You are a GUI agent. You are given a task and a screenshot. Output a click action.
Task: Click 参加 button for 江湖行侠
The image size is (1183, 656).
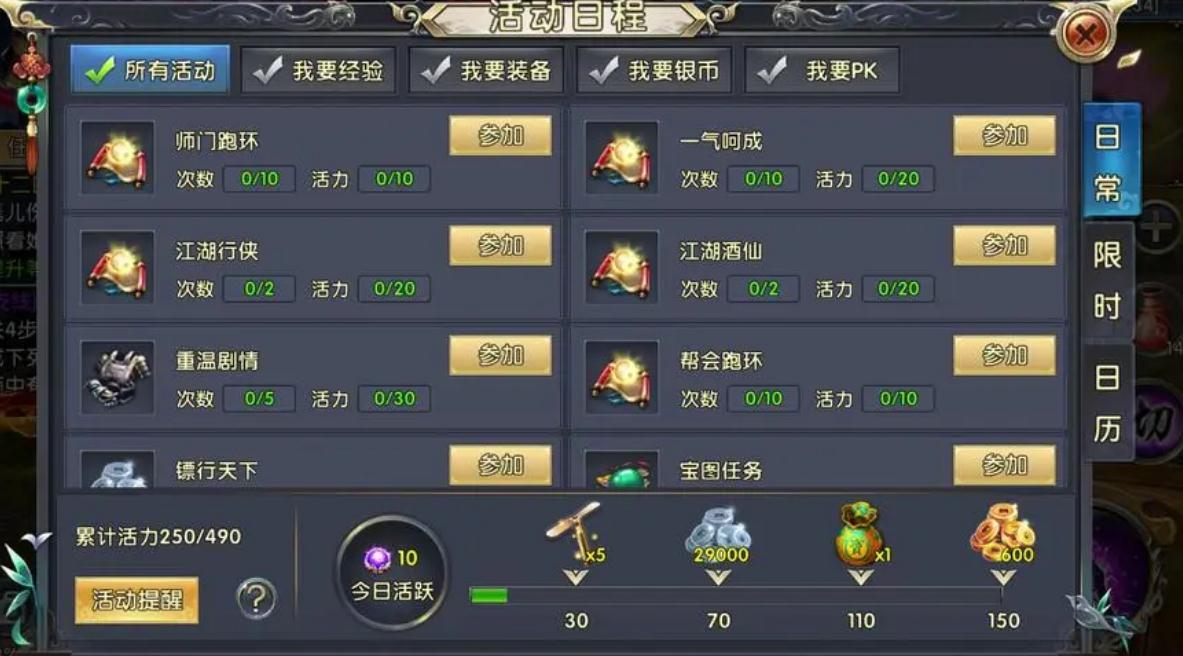(500, 245)
